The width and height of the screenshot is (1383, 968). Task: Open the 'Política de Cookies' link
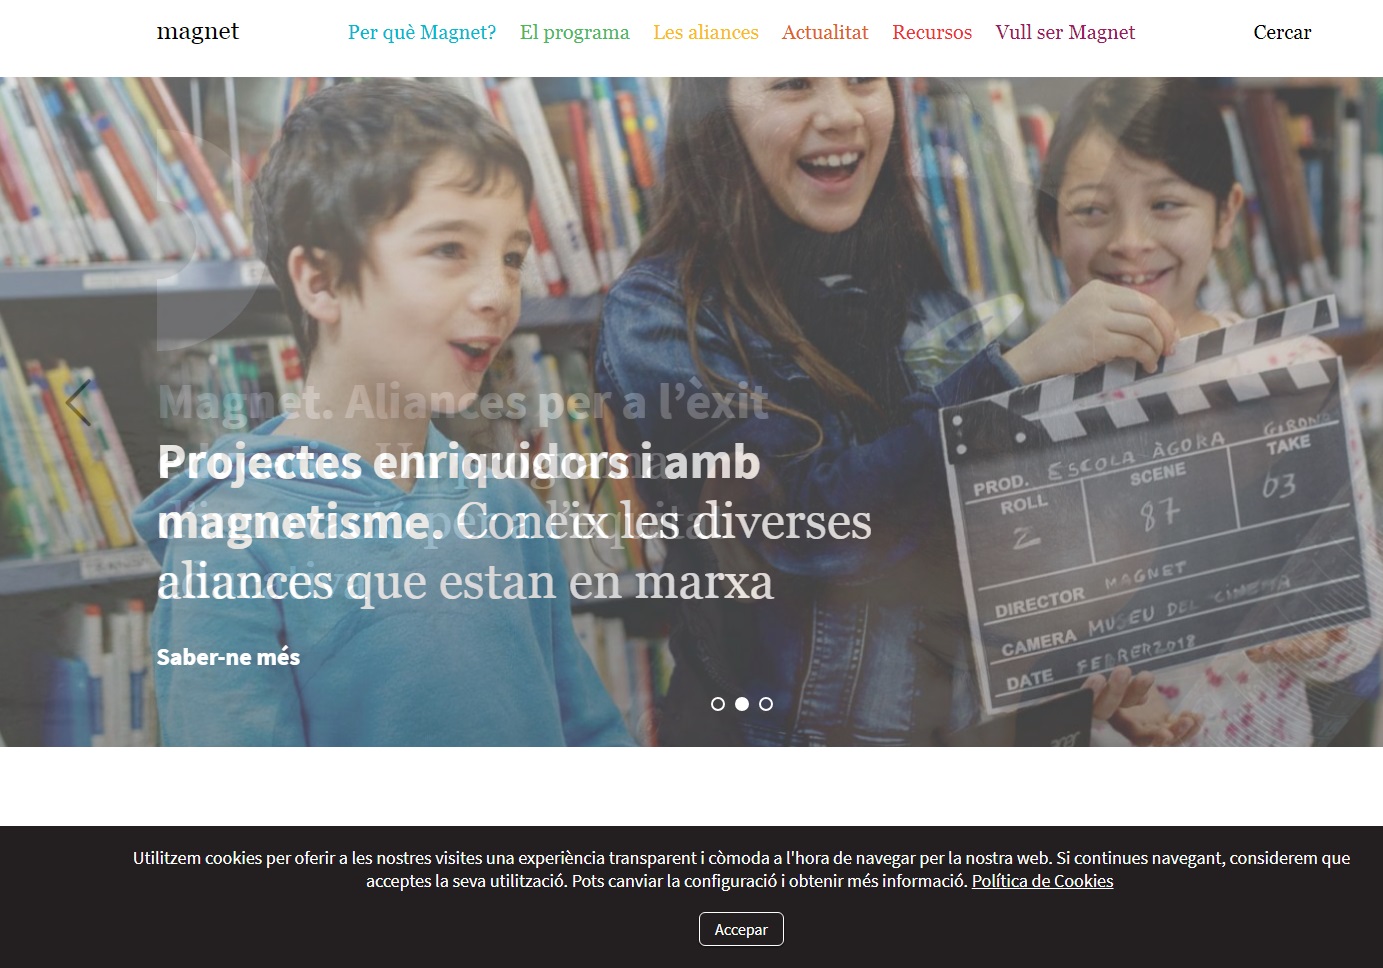click(1042, 881)
